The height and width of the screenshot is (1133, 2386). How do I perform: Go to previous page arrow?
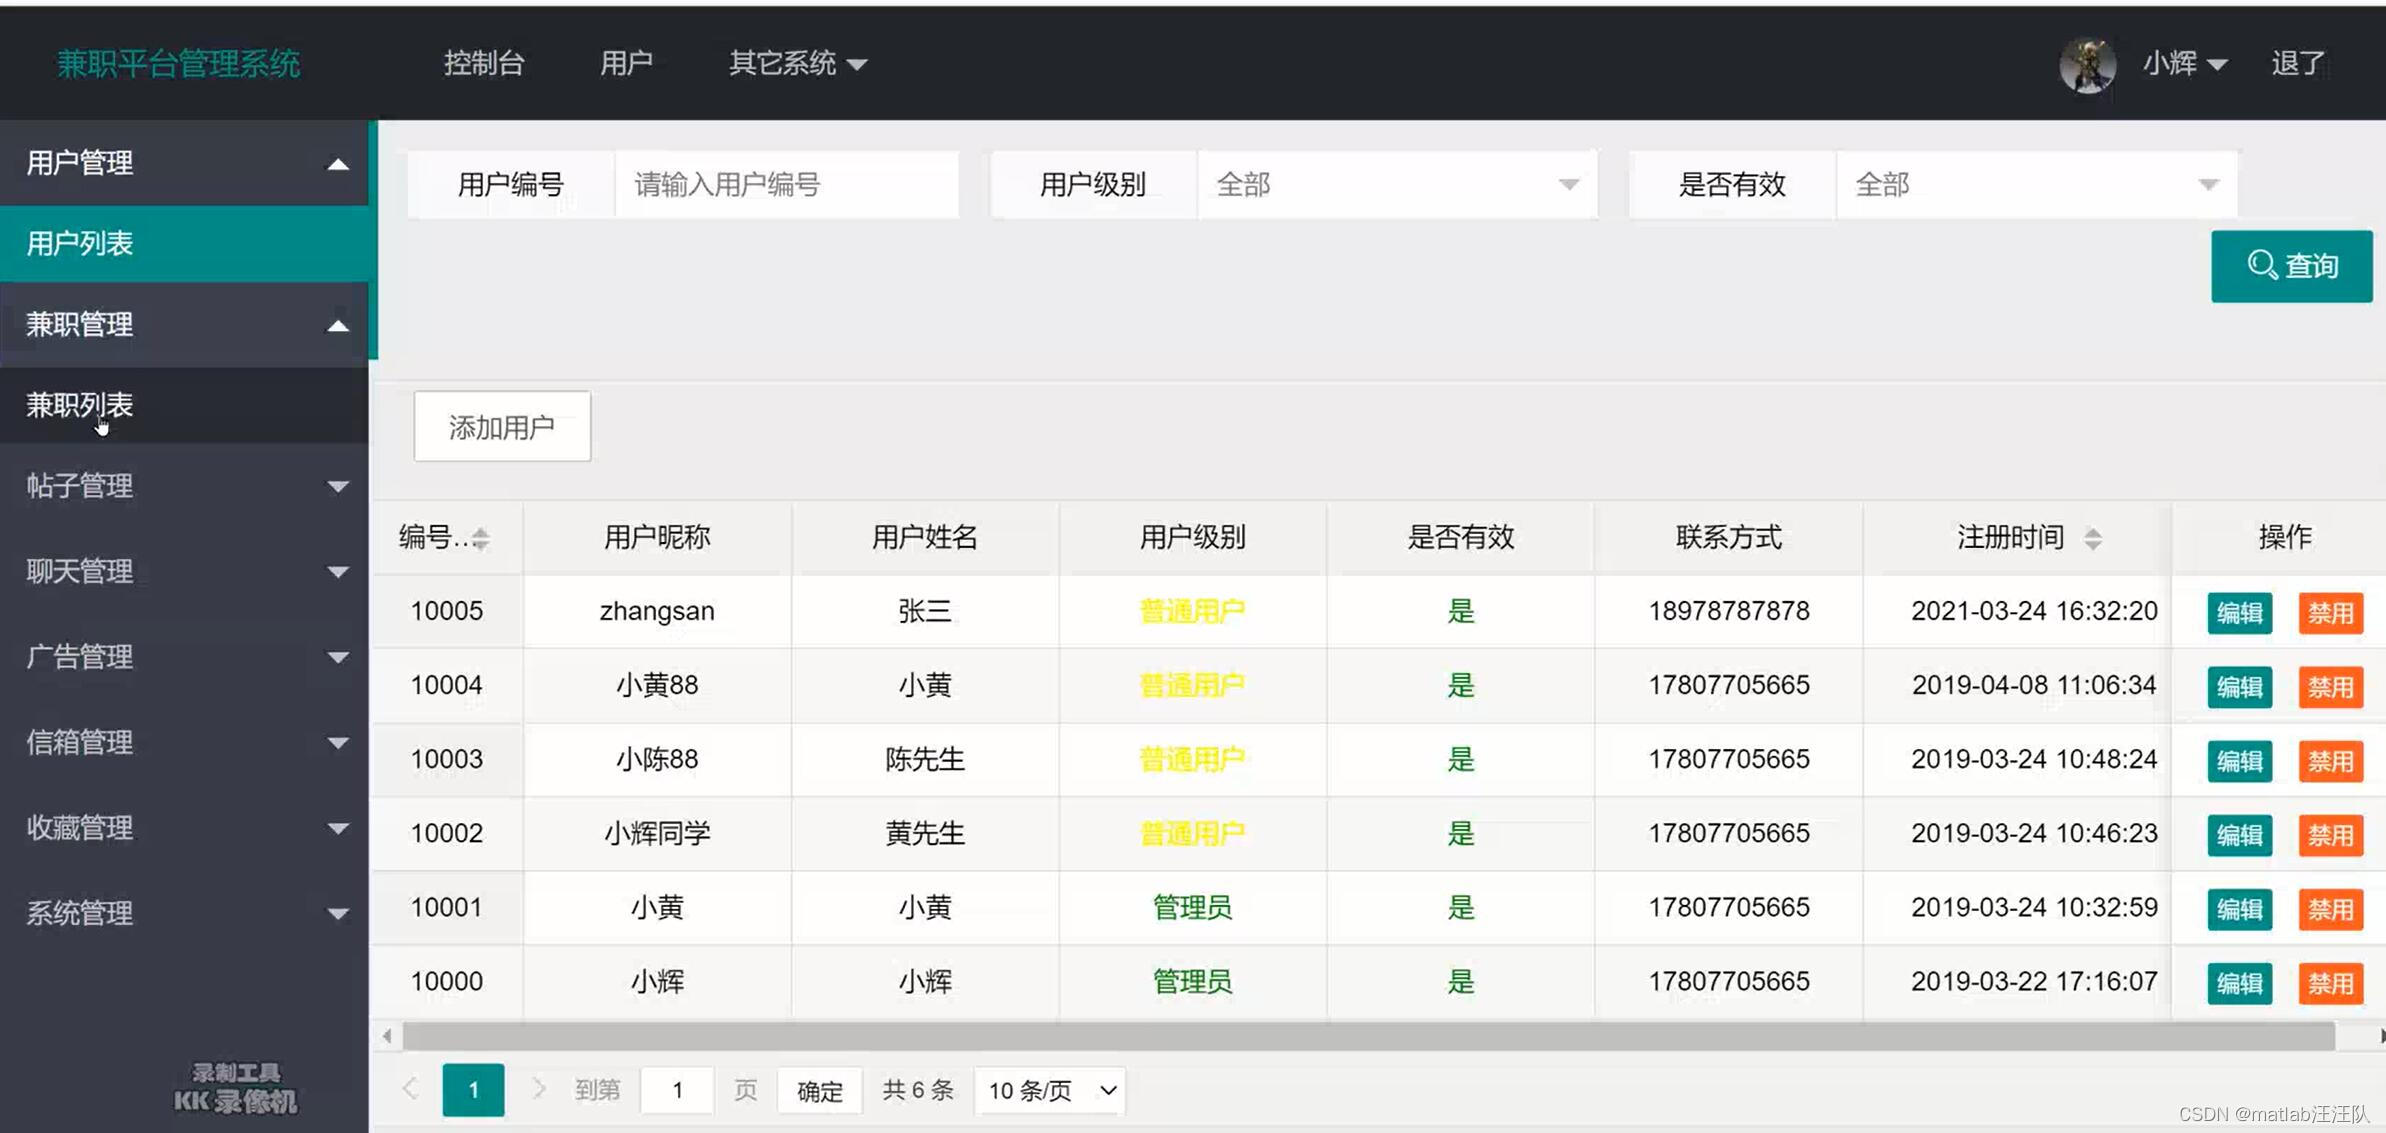coord(410,1089)
